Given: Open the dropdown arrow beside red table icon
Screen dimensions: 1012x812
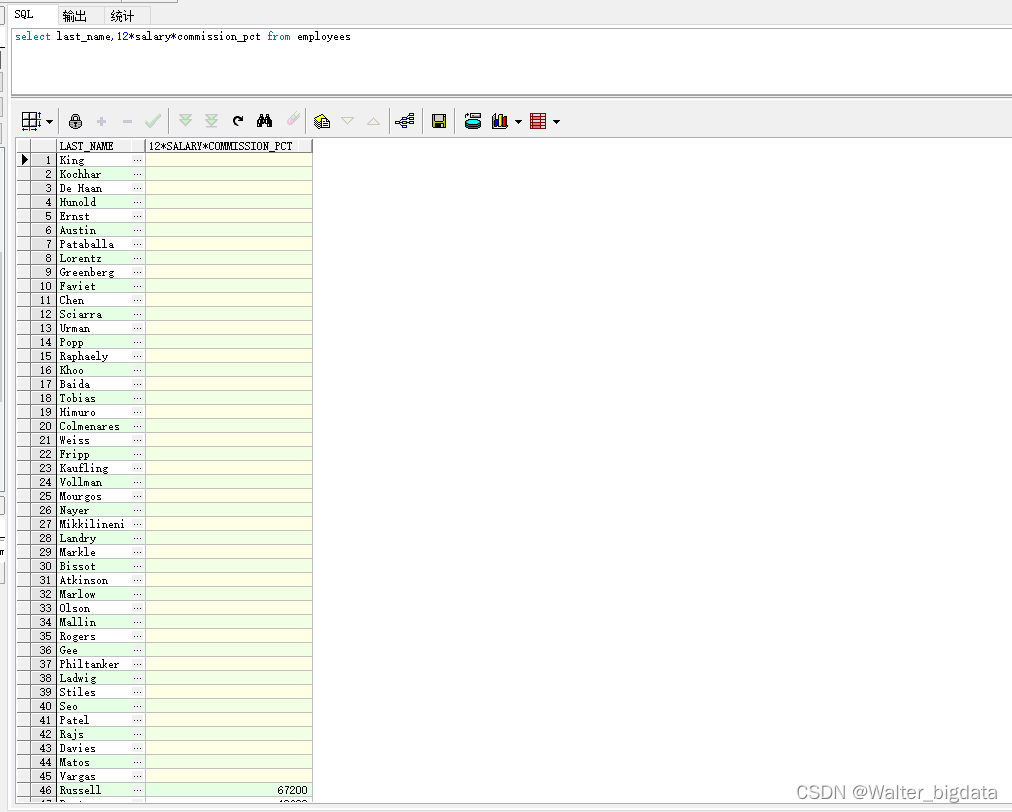Looking at the screenshot, I should (556, 121).
